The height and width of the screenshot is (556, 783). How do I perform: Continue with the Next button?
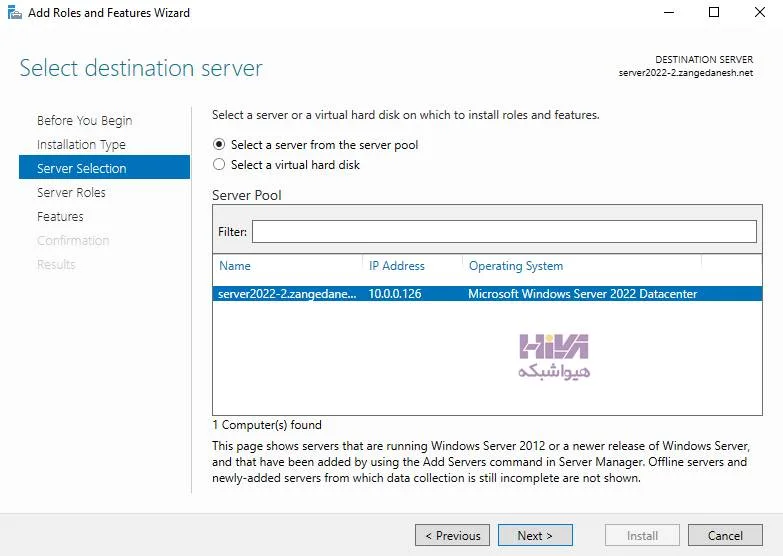pyautogui.click(x=535, y=536)
